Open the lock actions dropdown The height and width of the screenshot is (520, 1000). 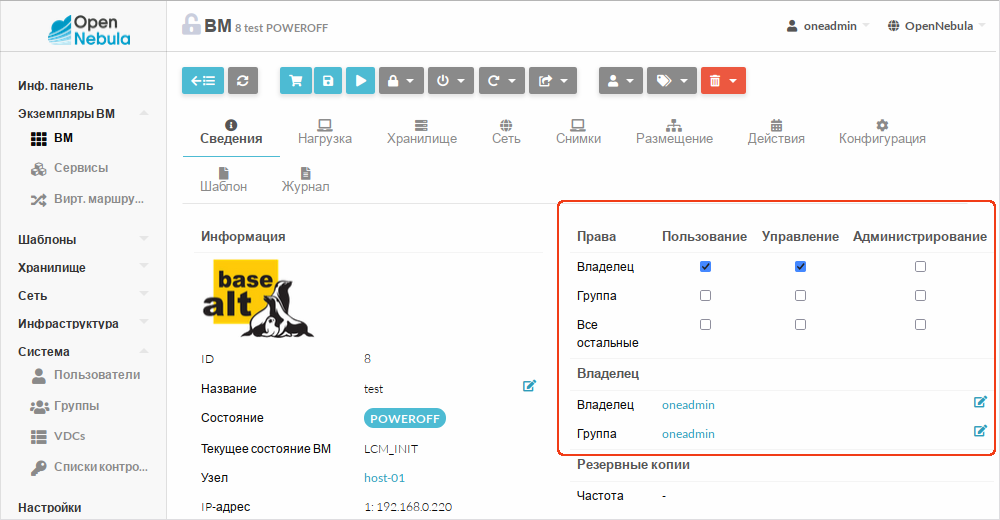[401, 81]
